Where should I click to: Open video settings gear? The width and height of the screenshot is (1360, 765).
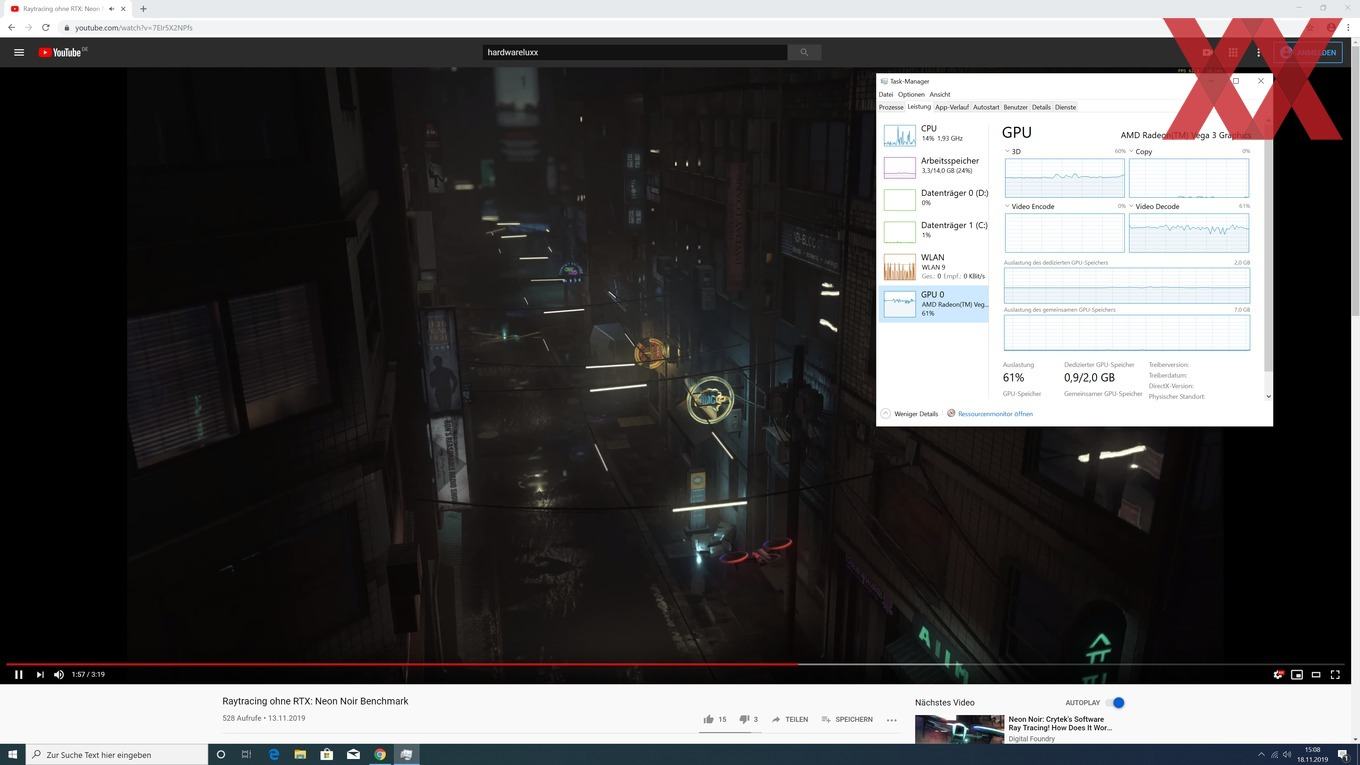point(1278,675)
